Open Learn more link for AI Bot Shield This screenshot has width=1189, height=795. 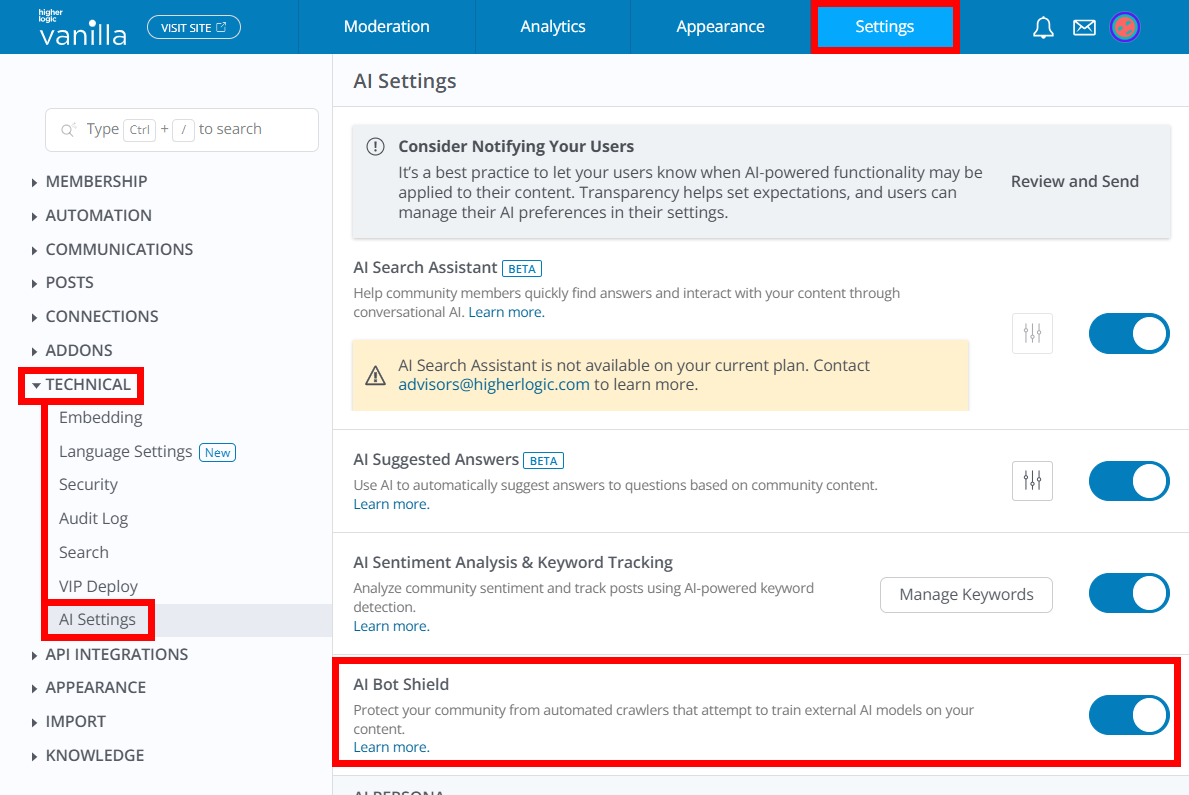point(391,747)
